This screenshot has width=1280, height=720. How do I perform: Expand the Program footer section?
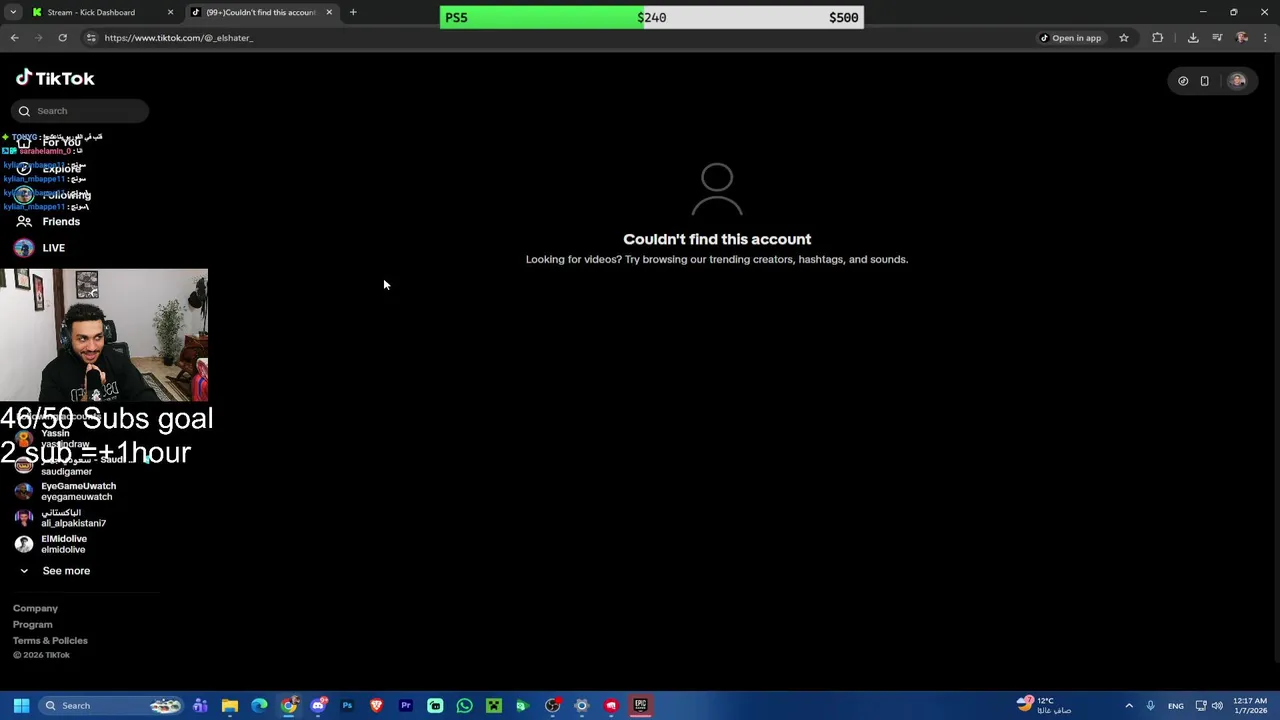(33, 624)
